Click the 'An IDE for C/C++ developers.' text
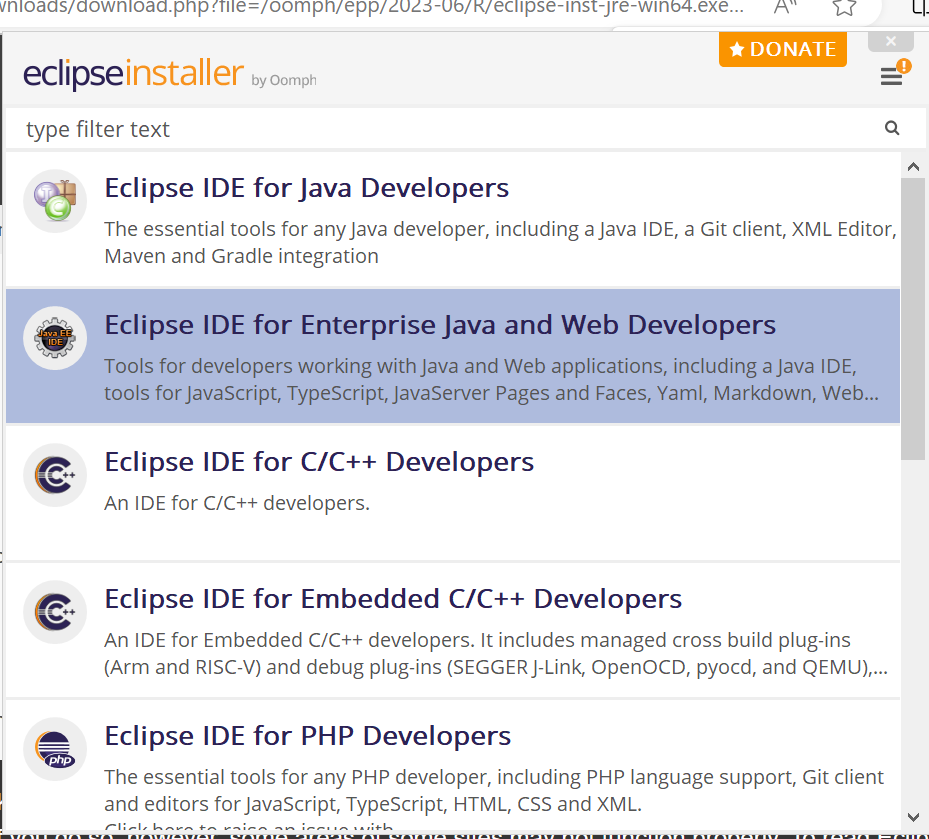The image size is (929, 839). [x=237, y=503]
